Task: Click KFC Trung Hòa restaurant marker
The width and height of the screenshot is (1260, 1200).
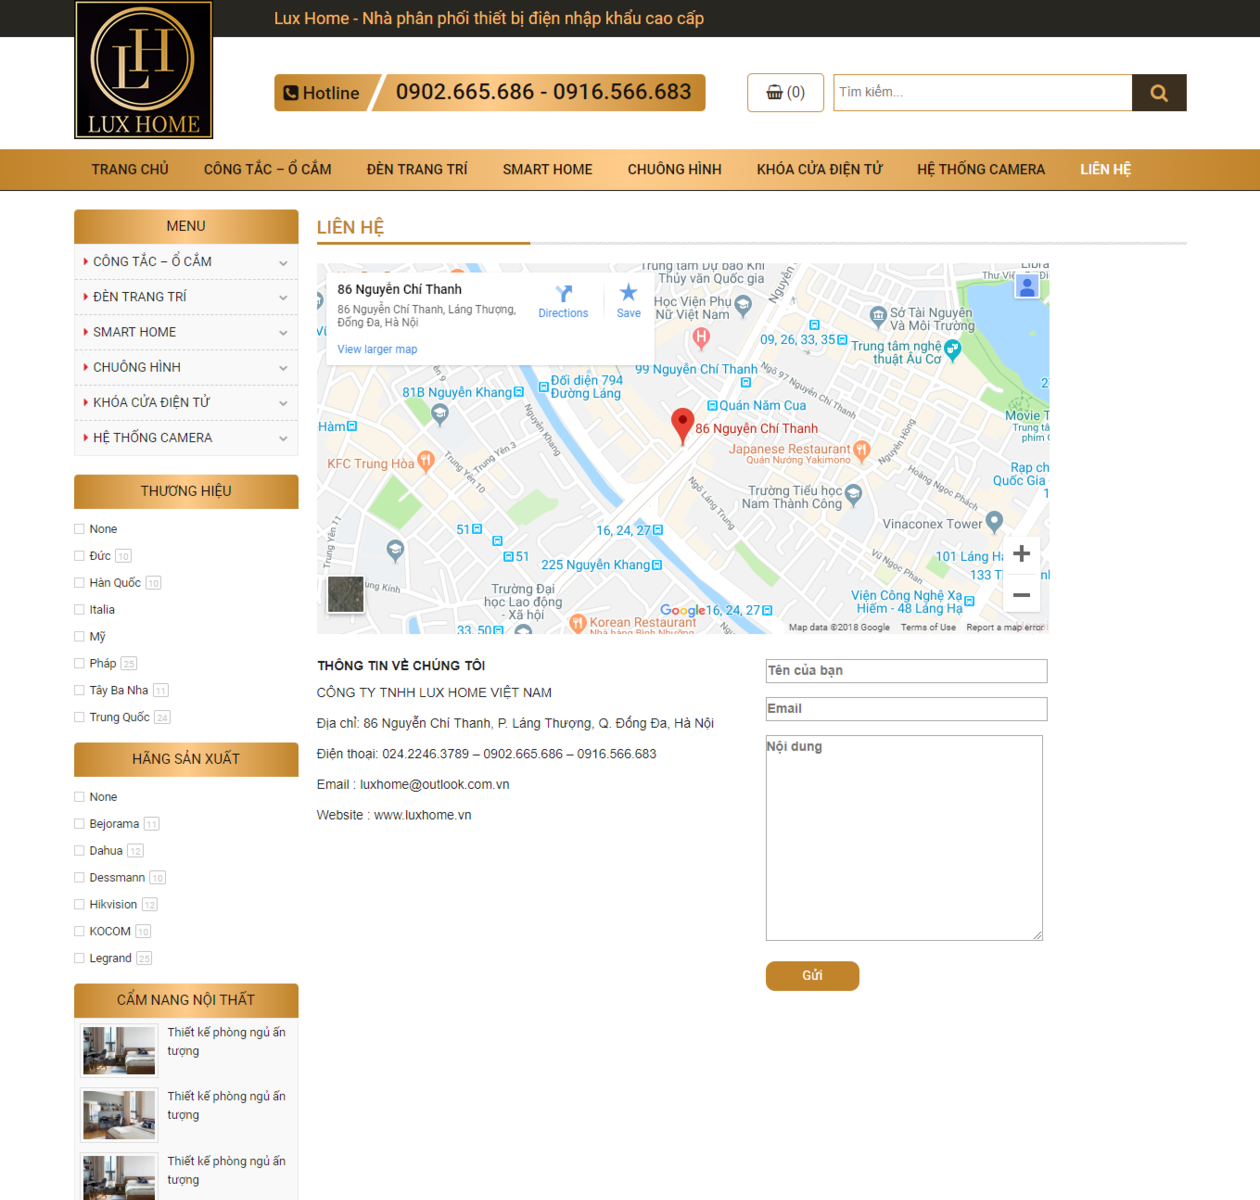Action: 426,461
